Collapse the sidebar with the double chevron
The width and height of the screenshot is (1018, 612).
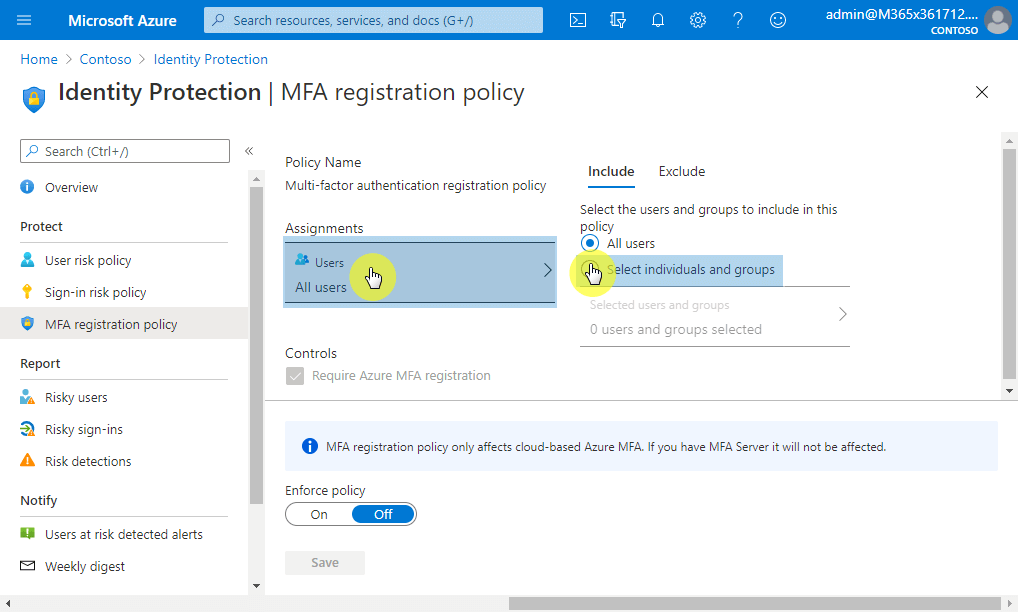[249, 151]
